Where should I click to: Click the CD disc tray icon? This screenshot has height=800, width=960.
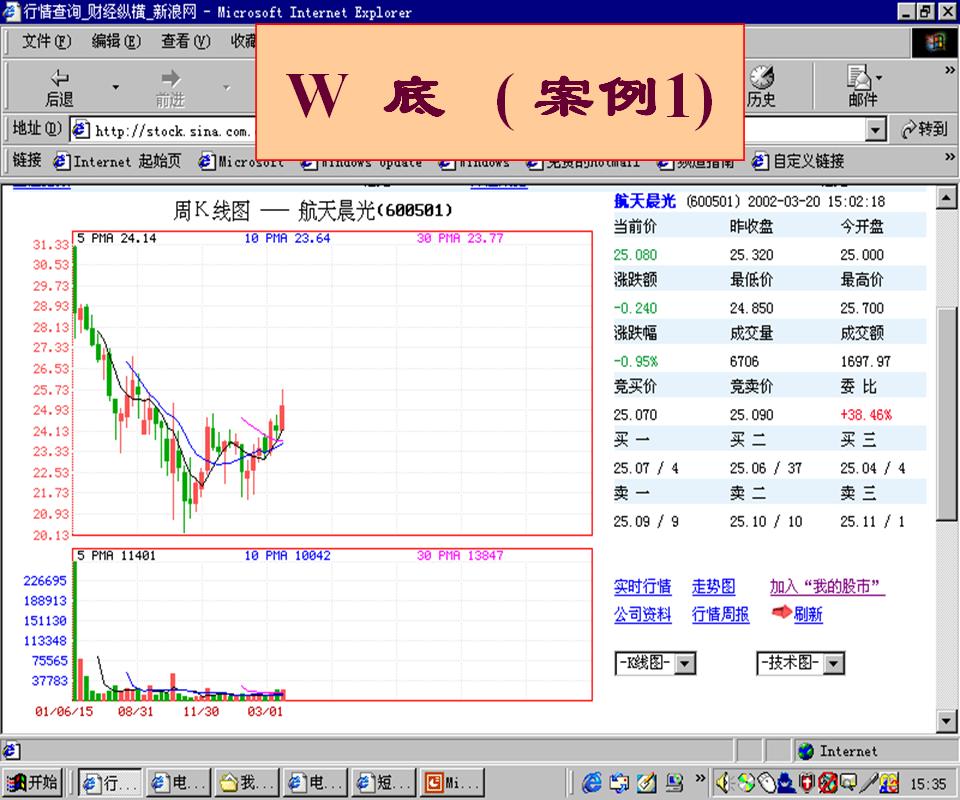[x=746, y=783]
